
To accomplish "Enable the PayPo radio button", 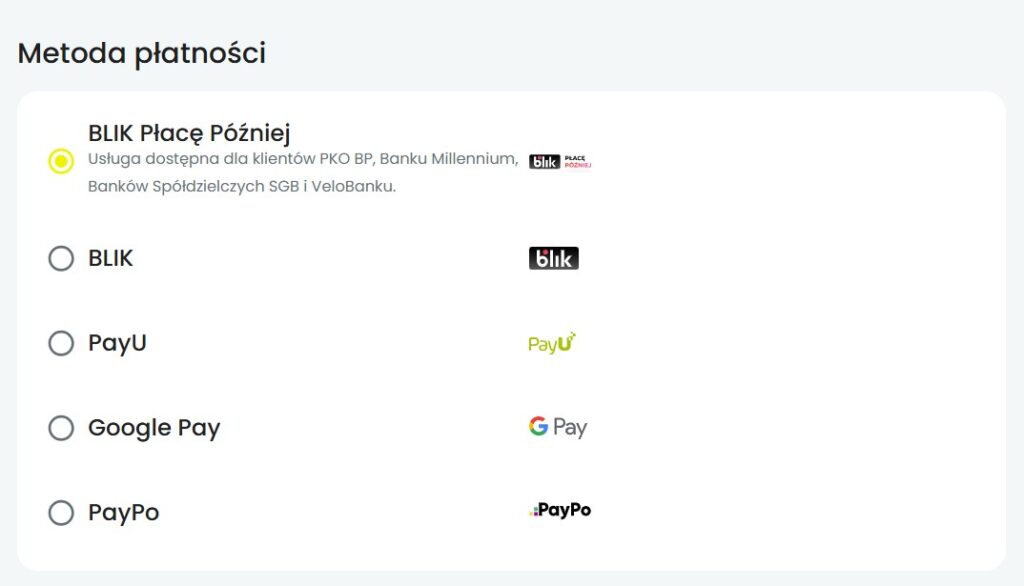I will tap(61, 513).
